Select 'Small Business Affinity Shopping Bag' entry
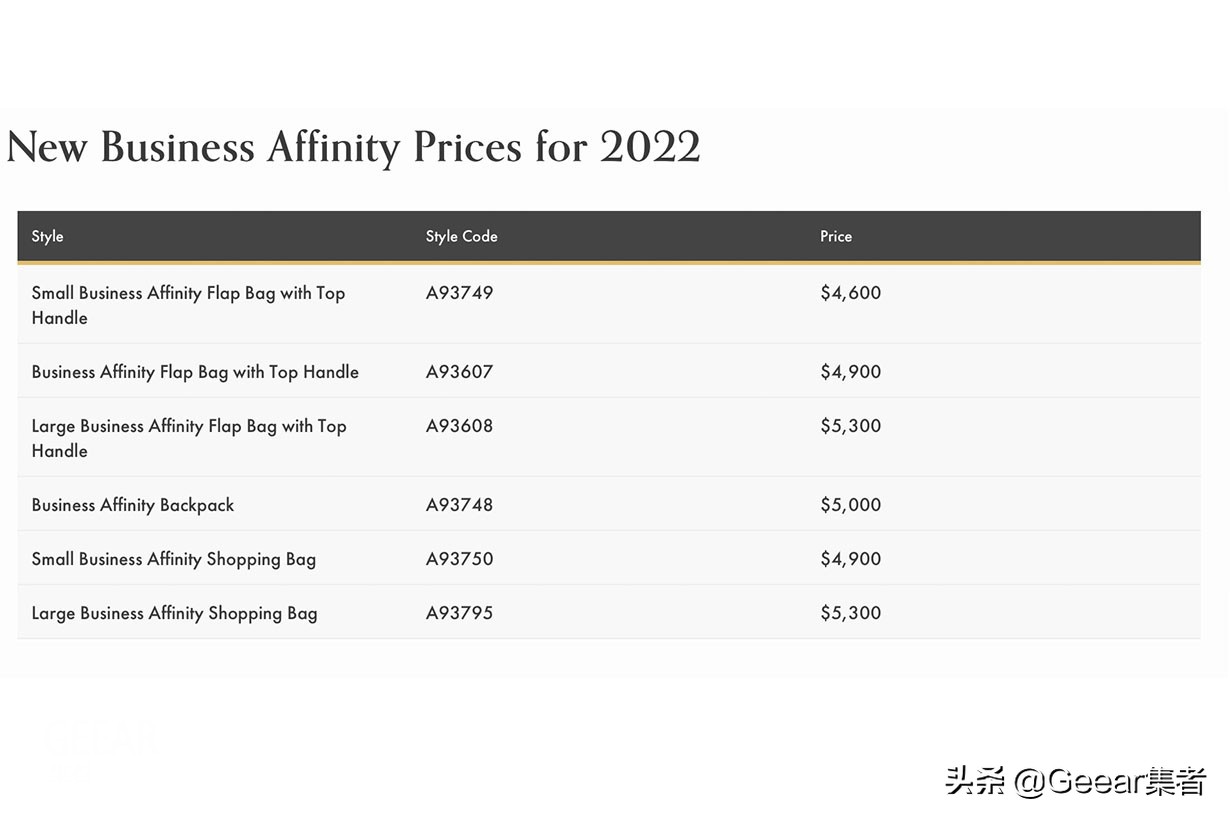 pyautogui.click(x=174, y=559)
